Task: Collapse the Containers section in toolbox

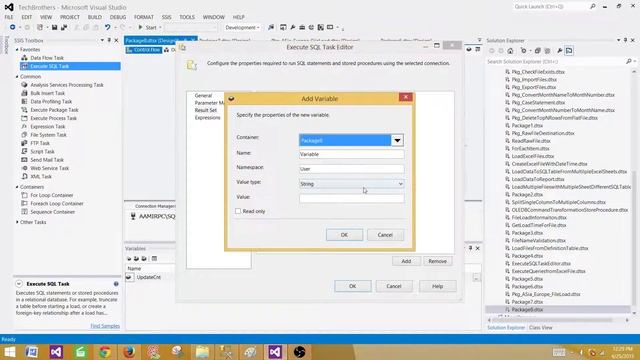Action: (x=17, y=187)
